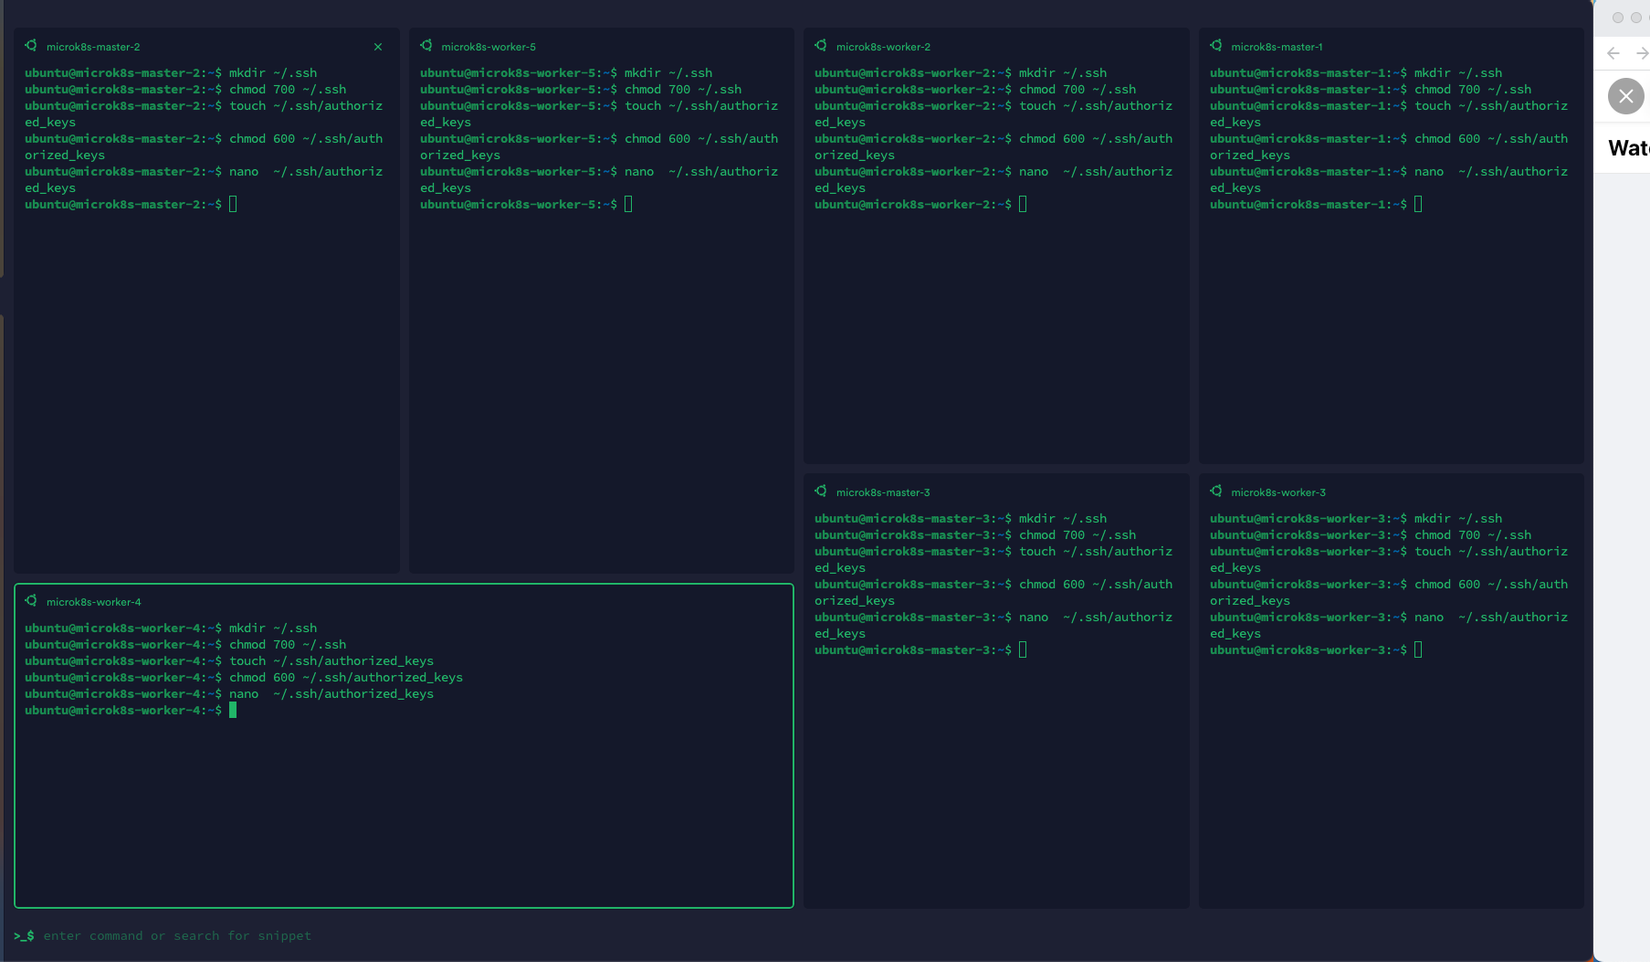Select the microk8s-worker-5 pane header

pos(487,46)
